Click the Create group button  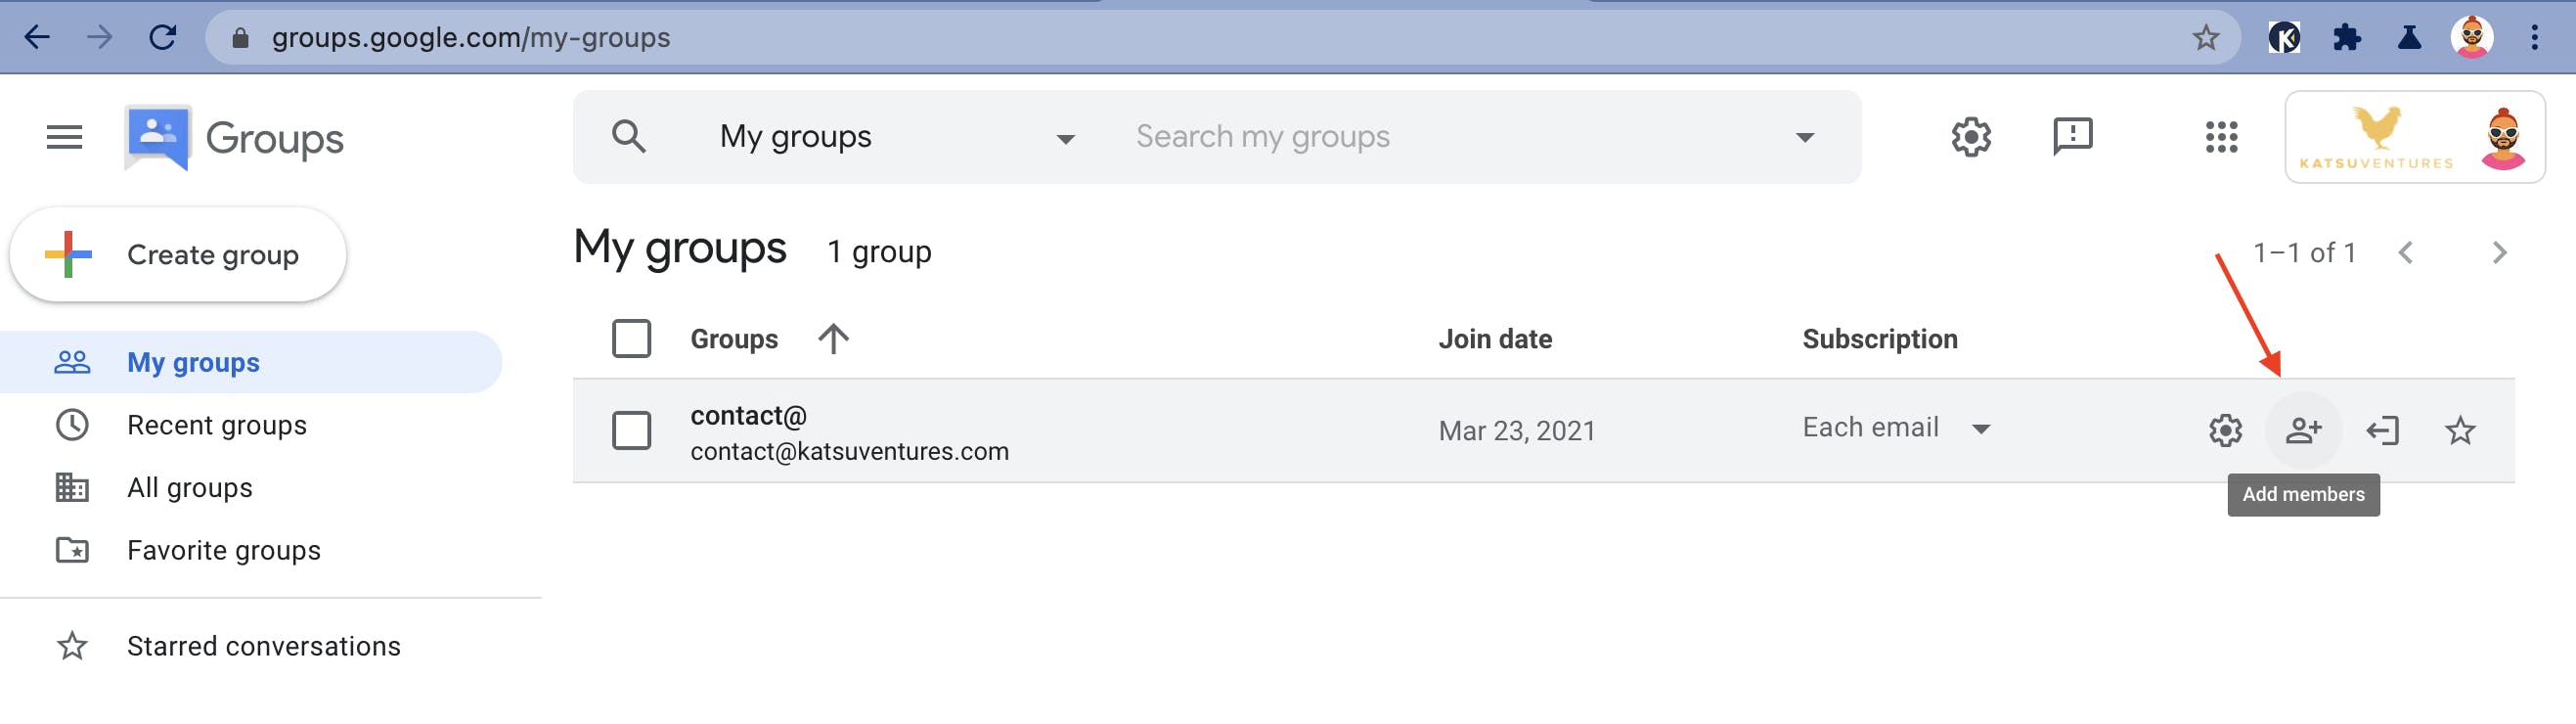tap(178, 255)
